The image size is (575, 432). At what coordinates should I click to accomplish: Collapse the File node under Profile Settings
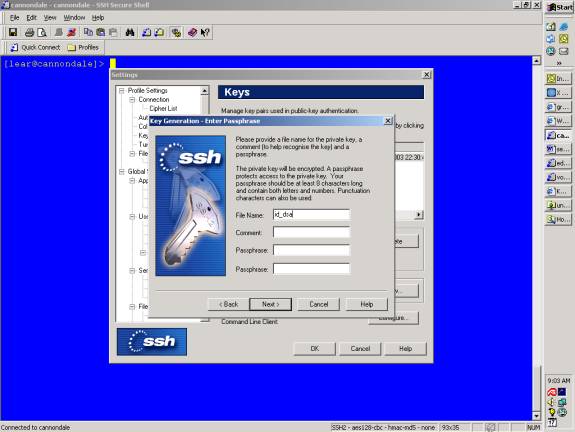(132, 154)
